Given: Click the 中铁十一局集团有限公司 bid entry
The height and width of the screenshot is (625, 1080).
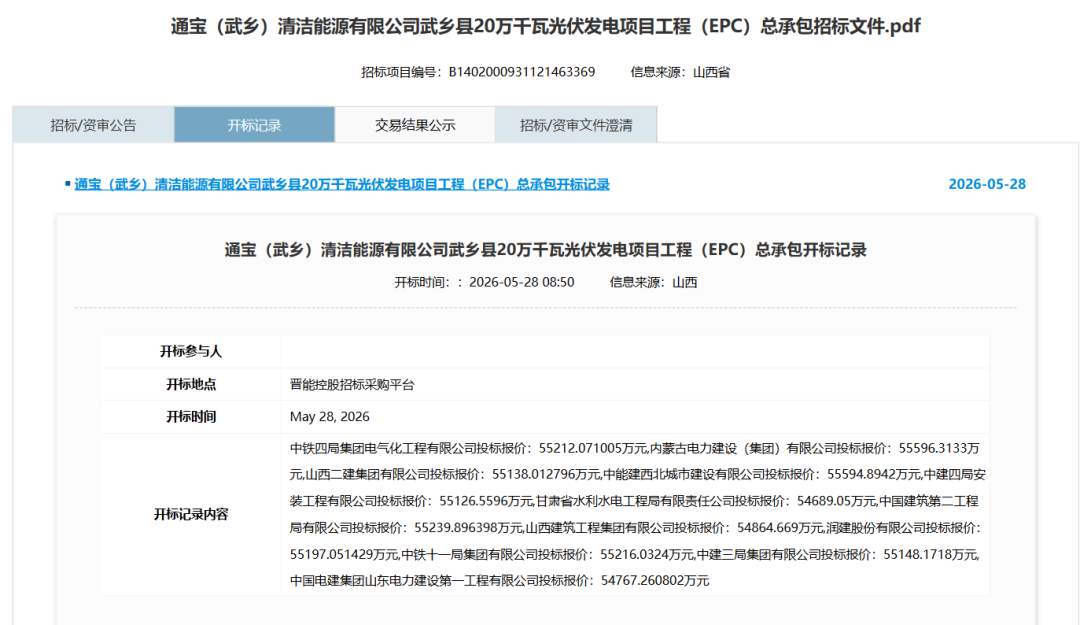Looking at the screenshot, I should click(548, 554).
